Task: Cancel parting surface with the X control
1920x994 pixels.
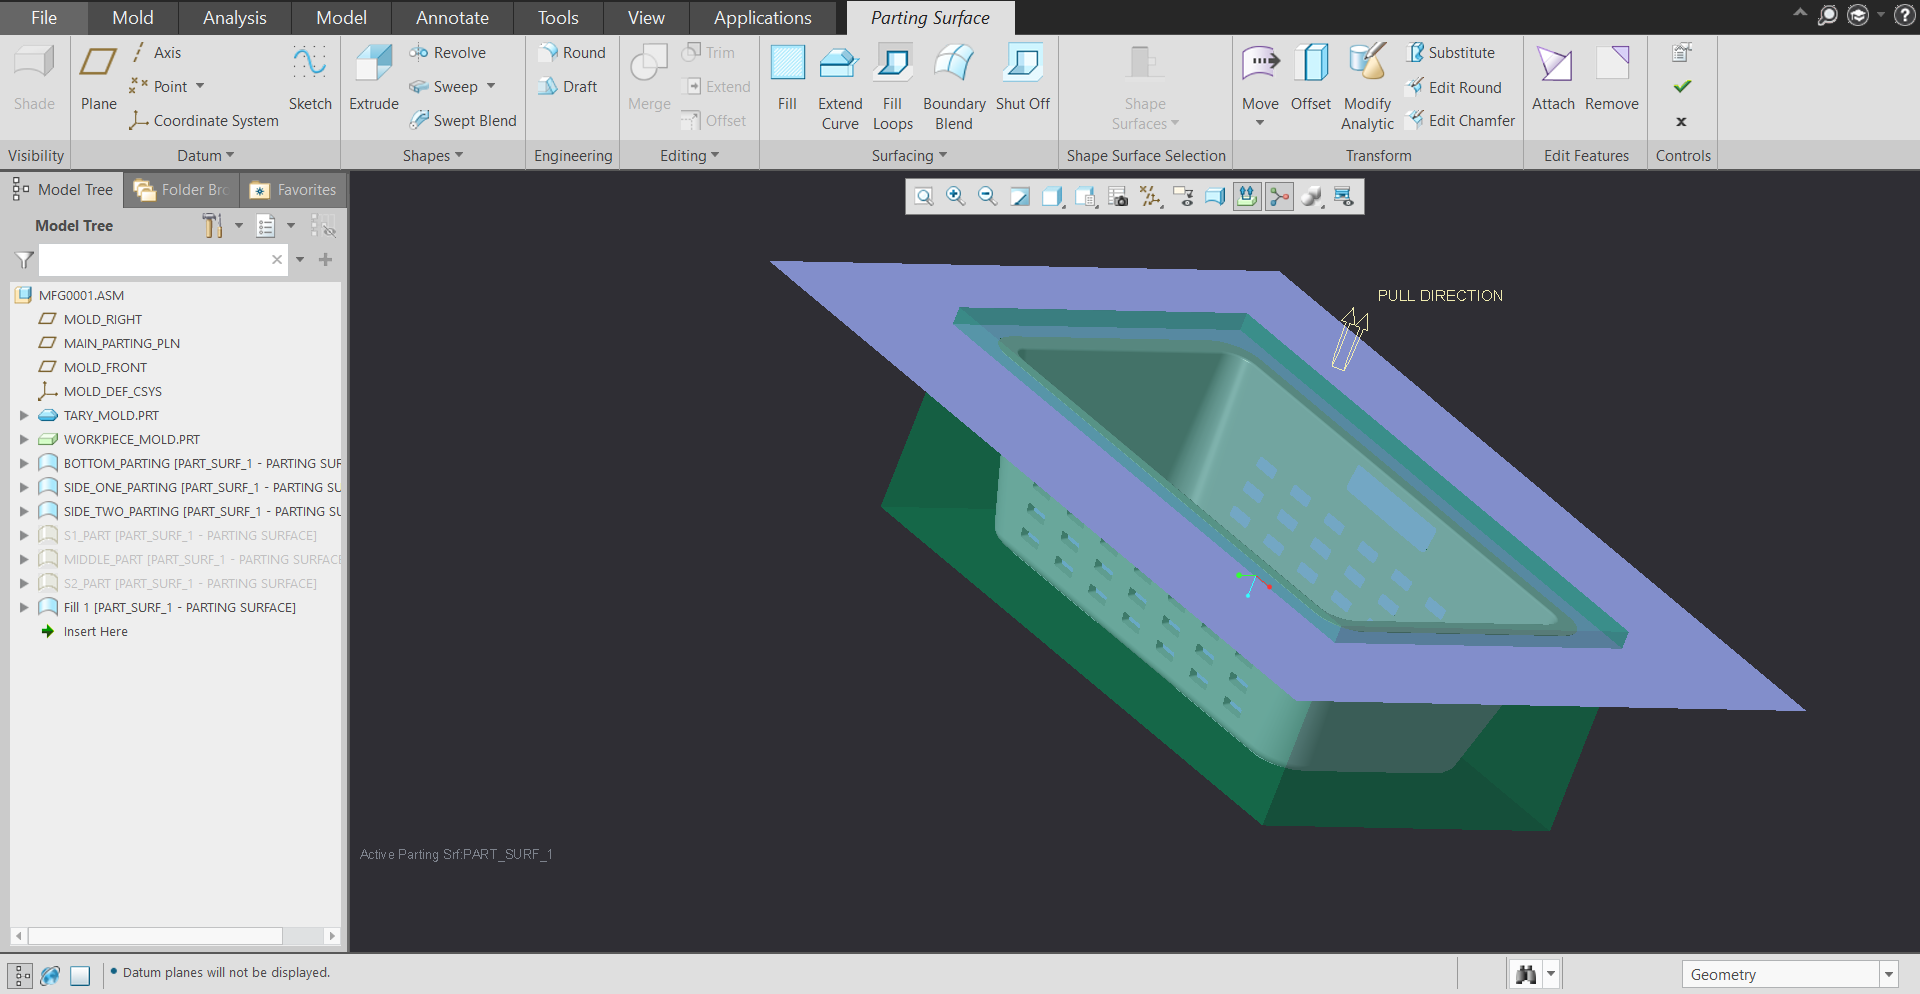Action: (x=1681, y=121)
